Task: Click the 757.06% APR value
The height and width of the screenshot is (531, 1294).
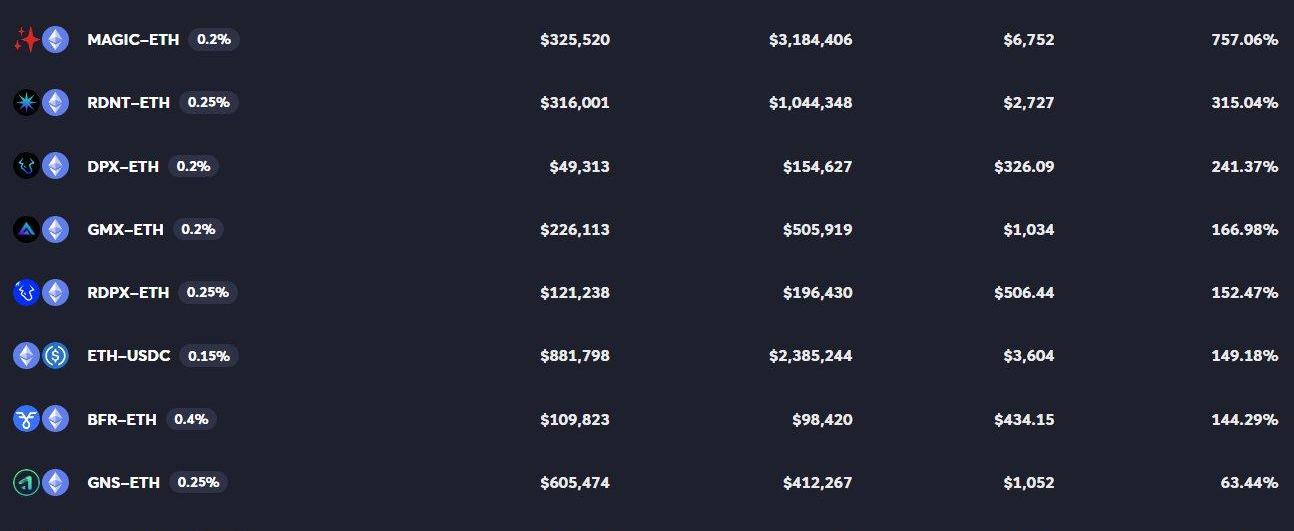Action: click(x=1243, y=40)
